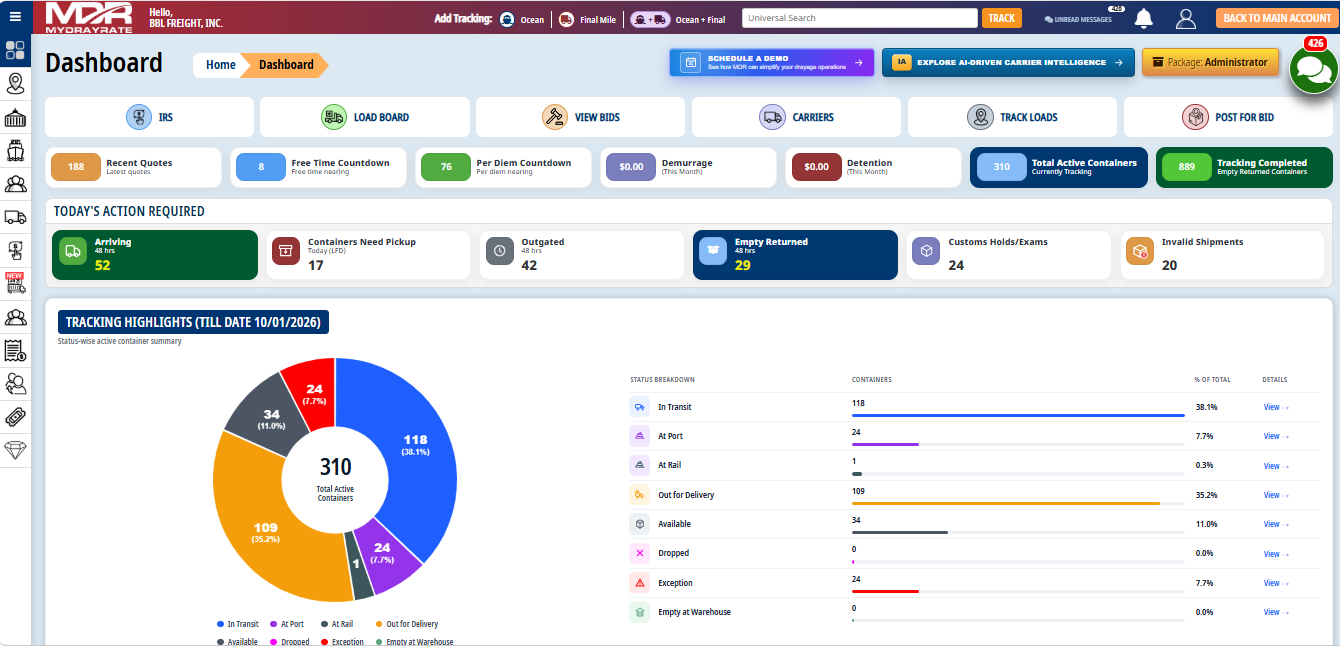Click the Final Mile truck icon
The height and width of the screenshot is (646, 1340).
point(566,18)
